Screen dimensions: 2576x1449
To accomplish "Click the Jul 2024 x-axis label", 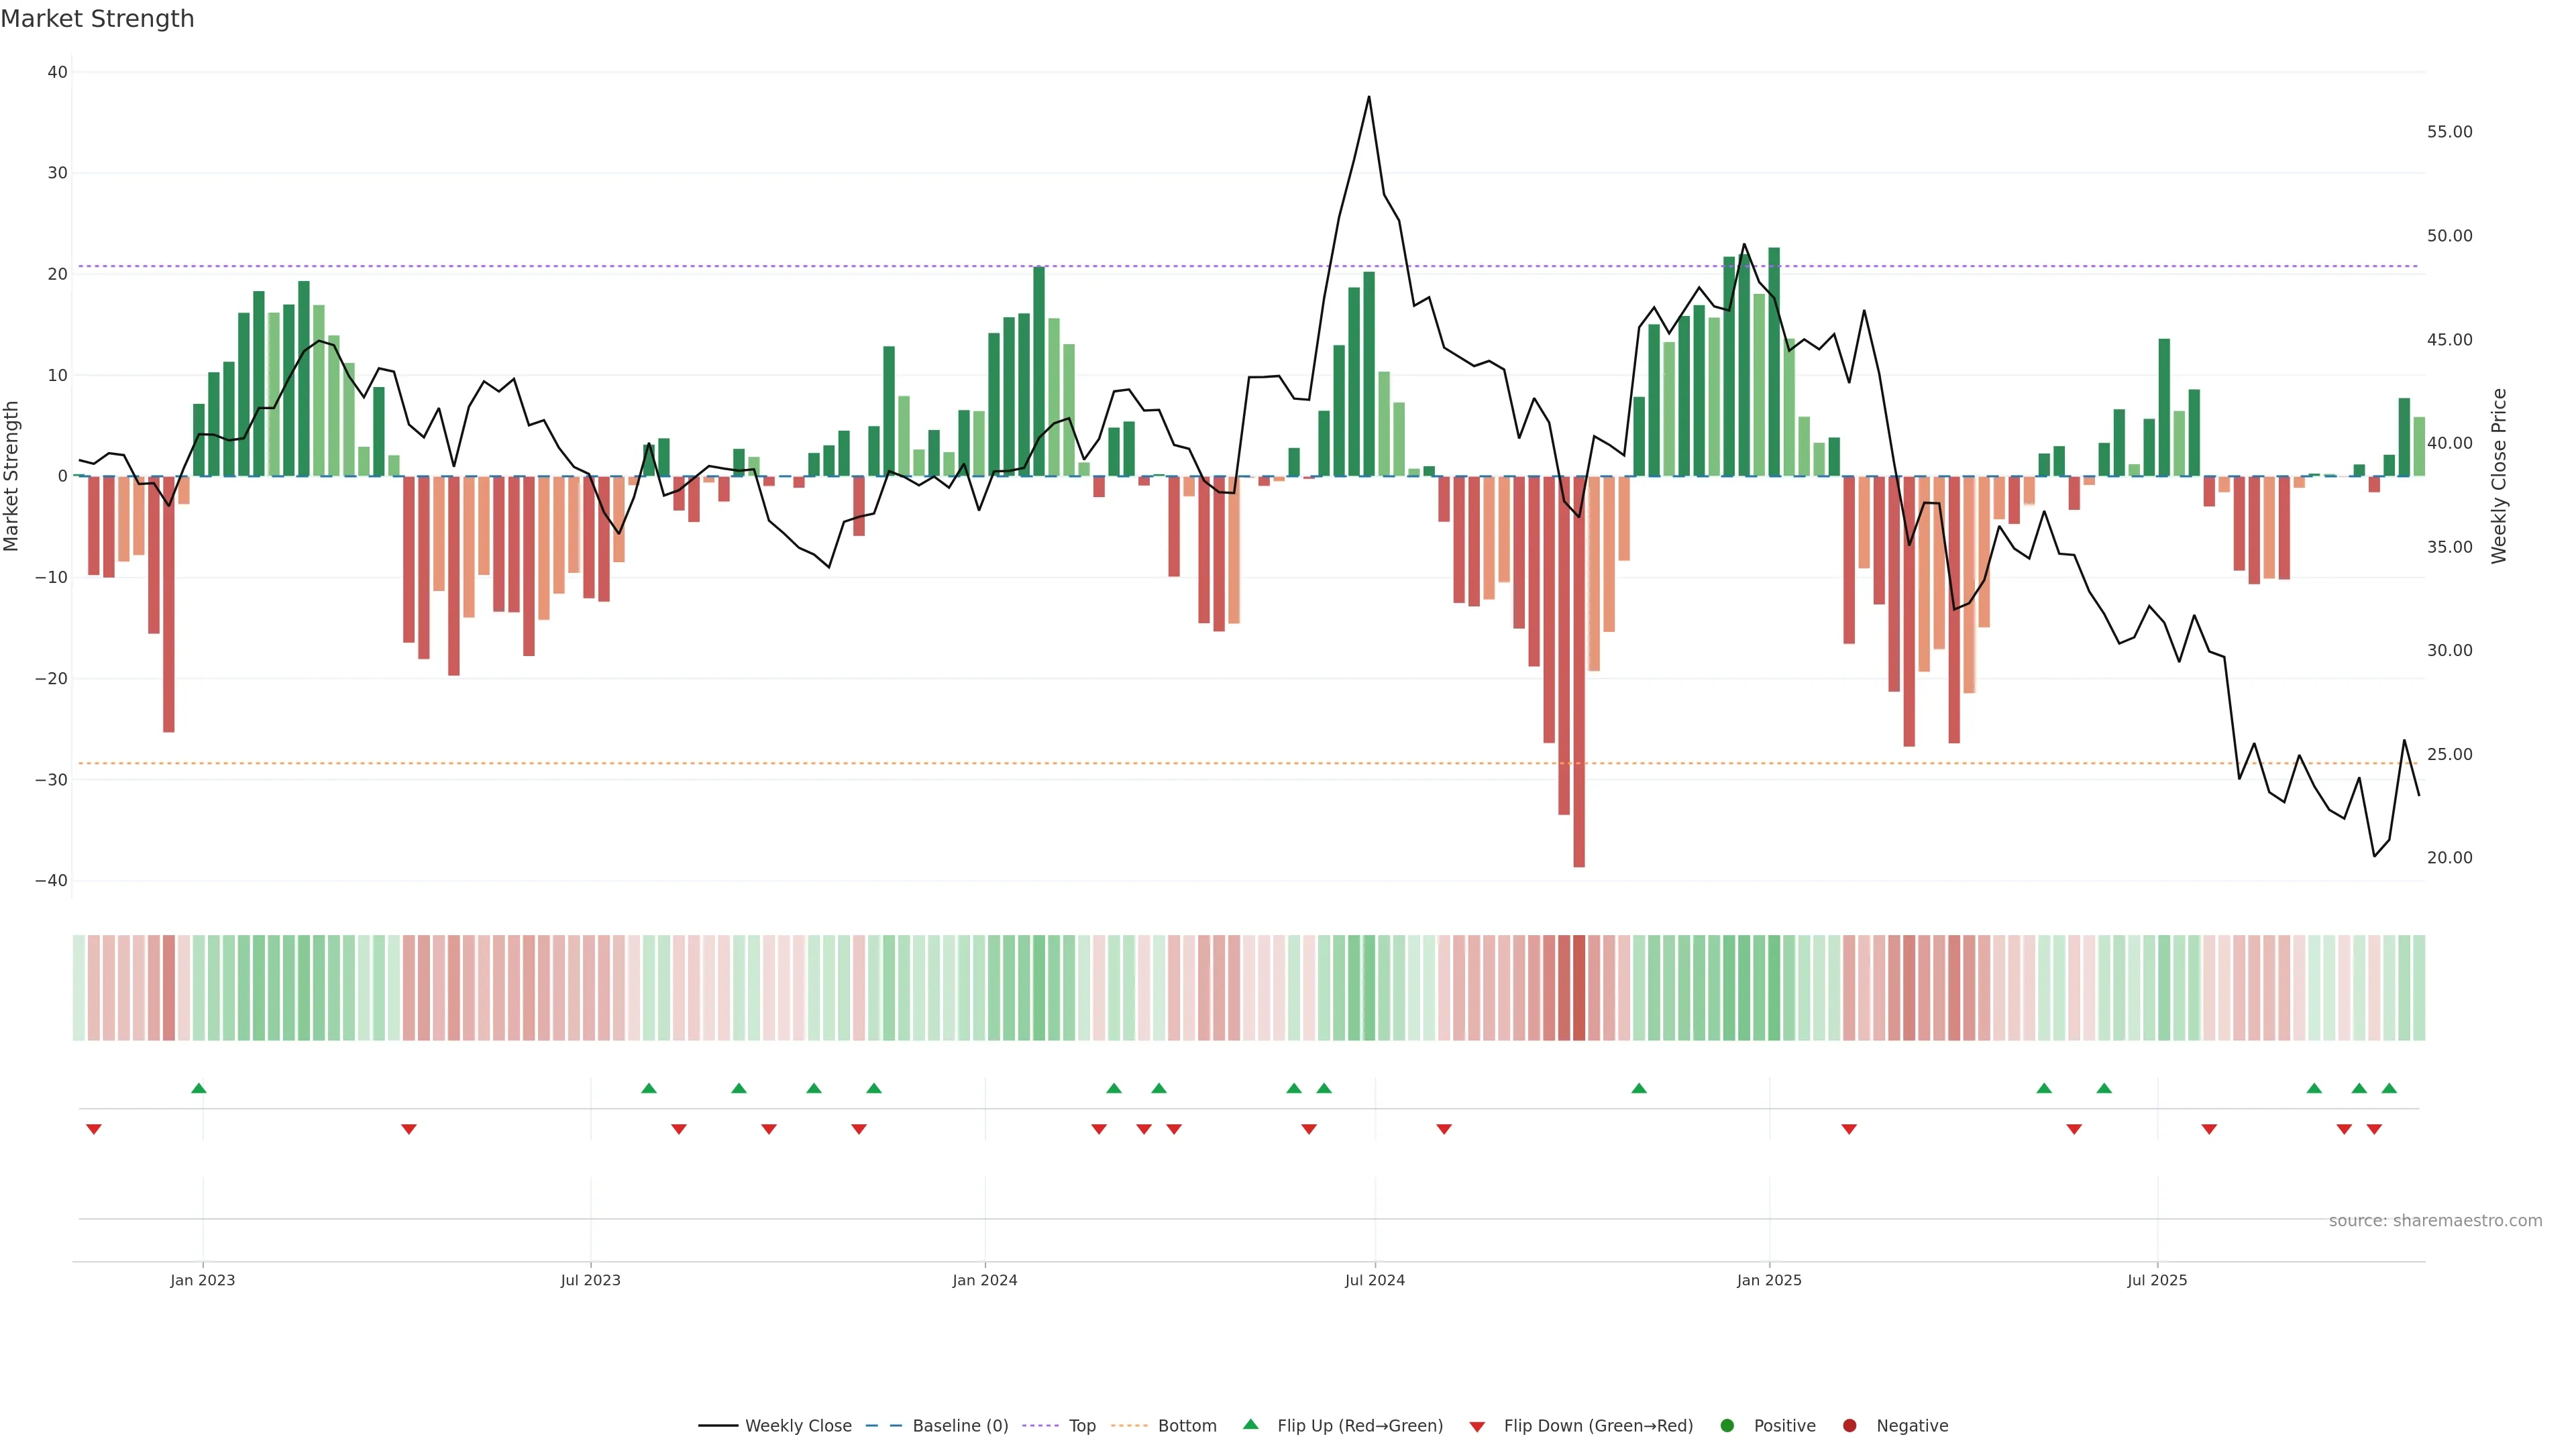I will coord(1374,1280).
